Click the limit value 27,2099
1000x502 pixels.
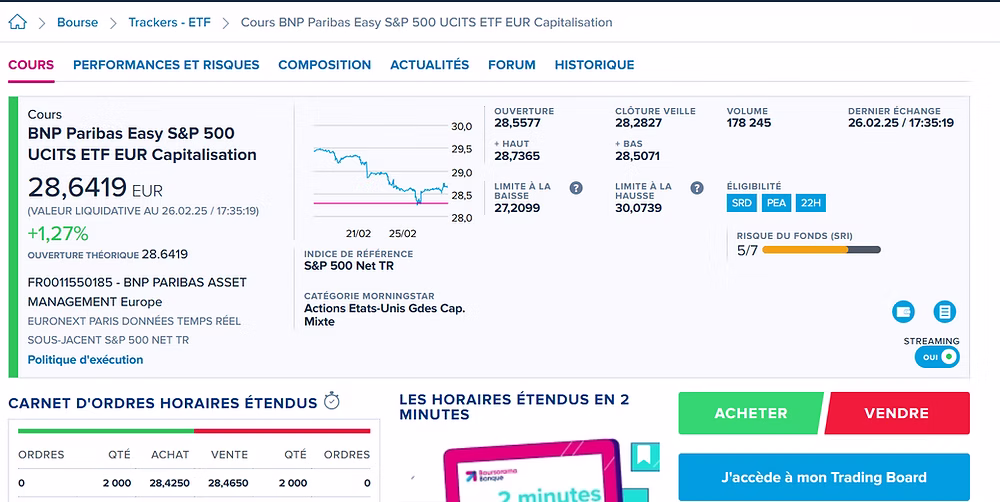517,208
